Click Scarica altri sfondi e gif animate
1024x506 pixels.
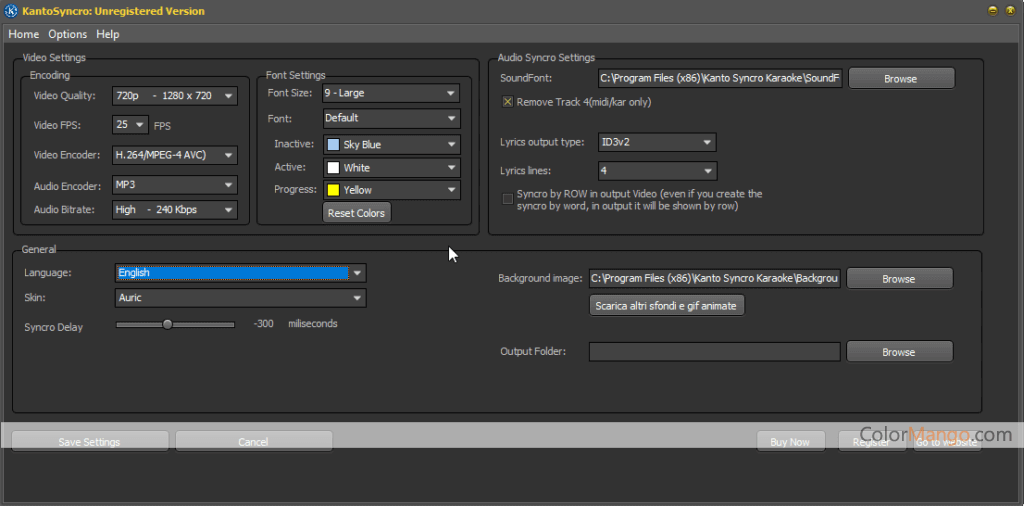point(667,306)
